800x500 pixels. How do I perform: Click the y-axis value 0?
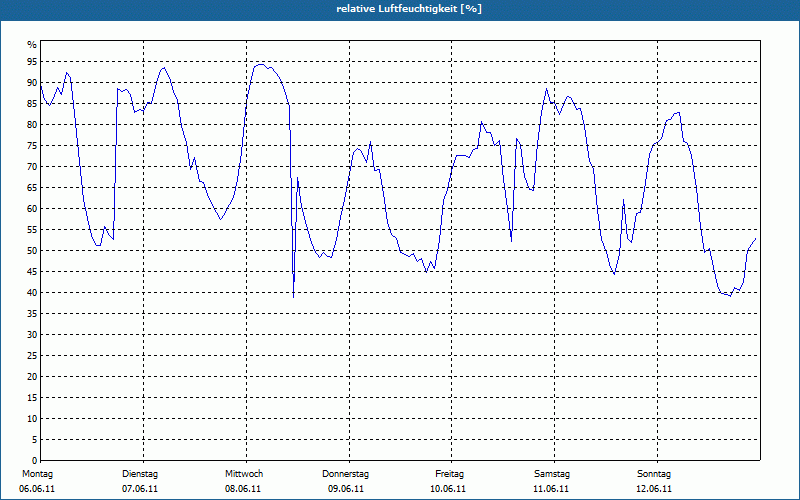(x=35, y=461)
